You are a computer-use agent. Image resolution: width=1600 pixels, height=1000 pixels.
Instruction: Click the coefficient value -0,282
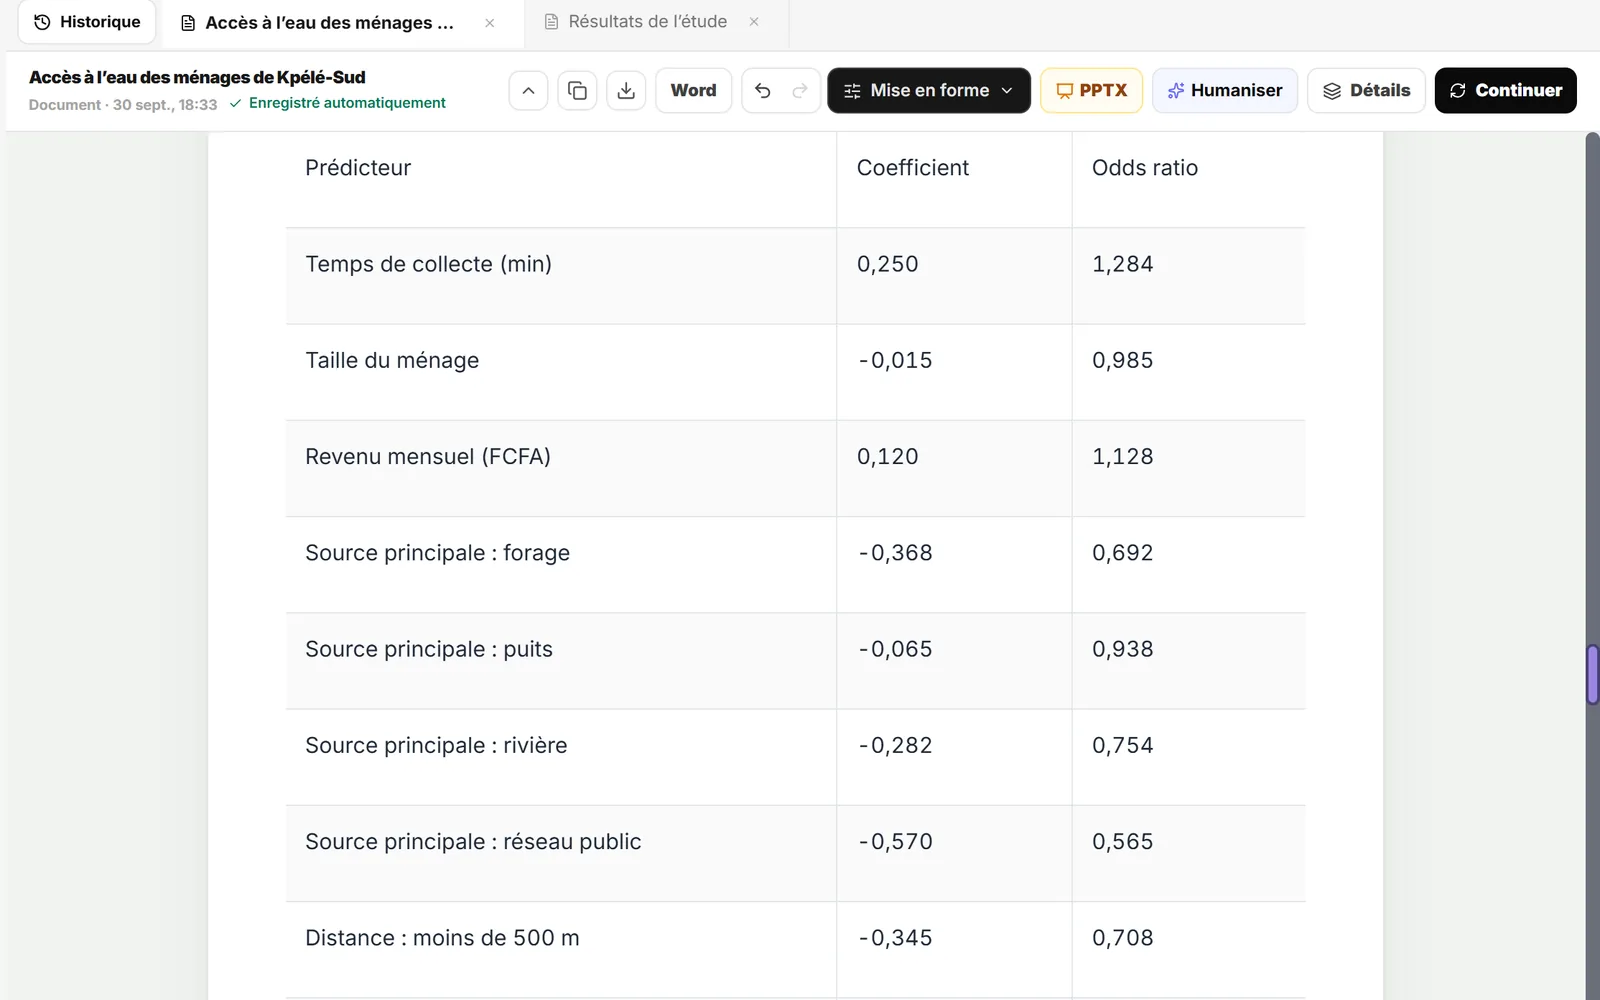point(895,745)
